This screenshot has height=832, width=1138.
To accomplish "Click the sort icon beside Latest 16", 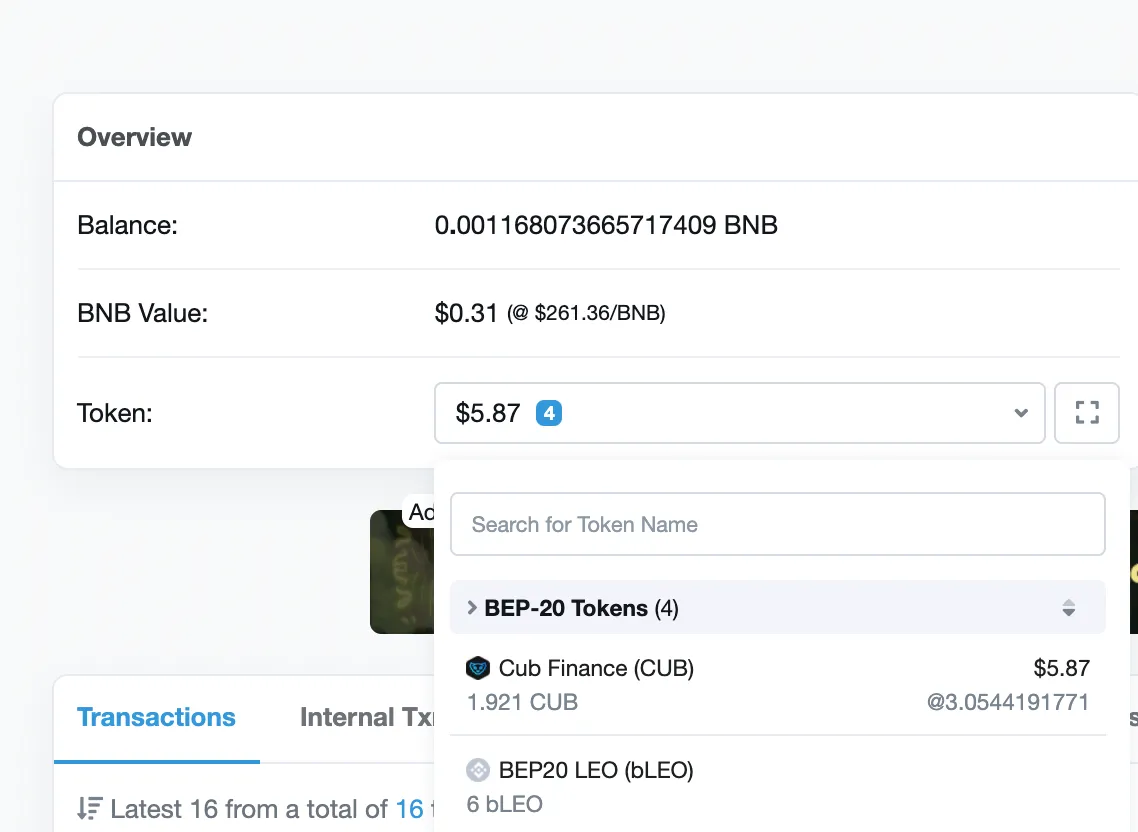I will coord(90,808).
